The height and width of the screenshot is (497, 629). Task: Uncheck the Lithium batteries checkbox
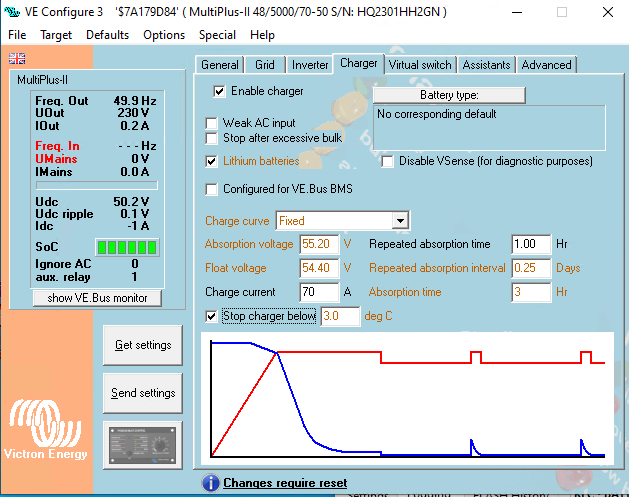coord(212,161)
